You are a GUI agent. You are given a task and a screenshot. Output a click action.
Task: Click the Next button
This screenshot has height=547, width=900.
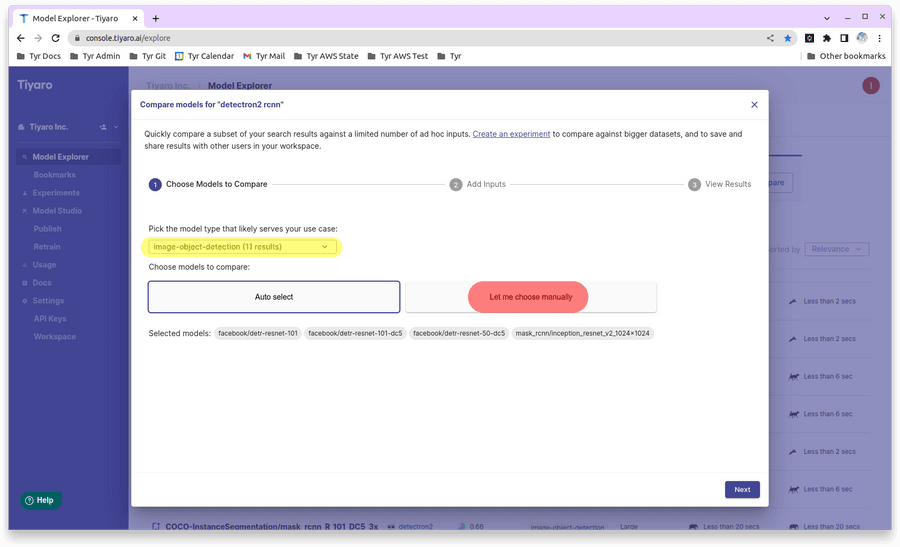[x=742, y=490]
